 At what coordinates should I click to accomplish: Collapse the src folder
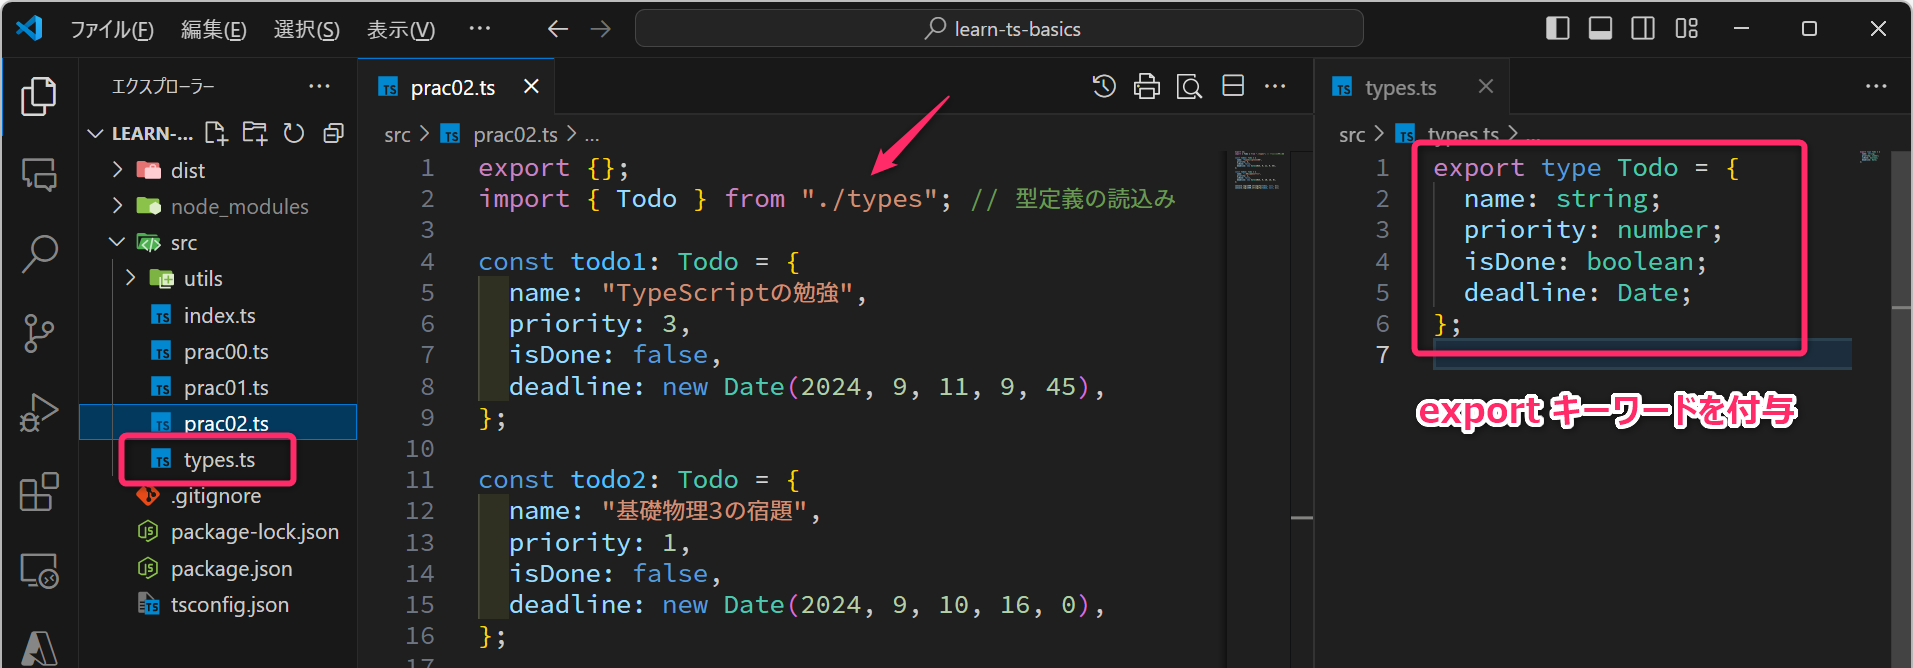click(118, 242)
